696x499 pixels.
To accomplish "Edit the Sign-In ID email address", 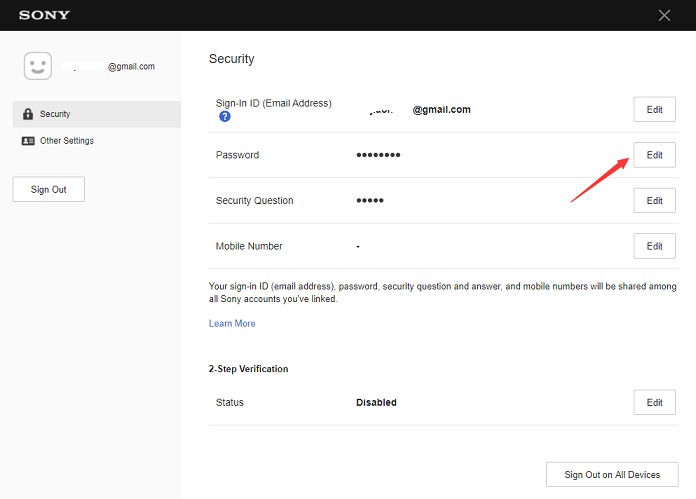I will (654, 109).
